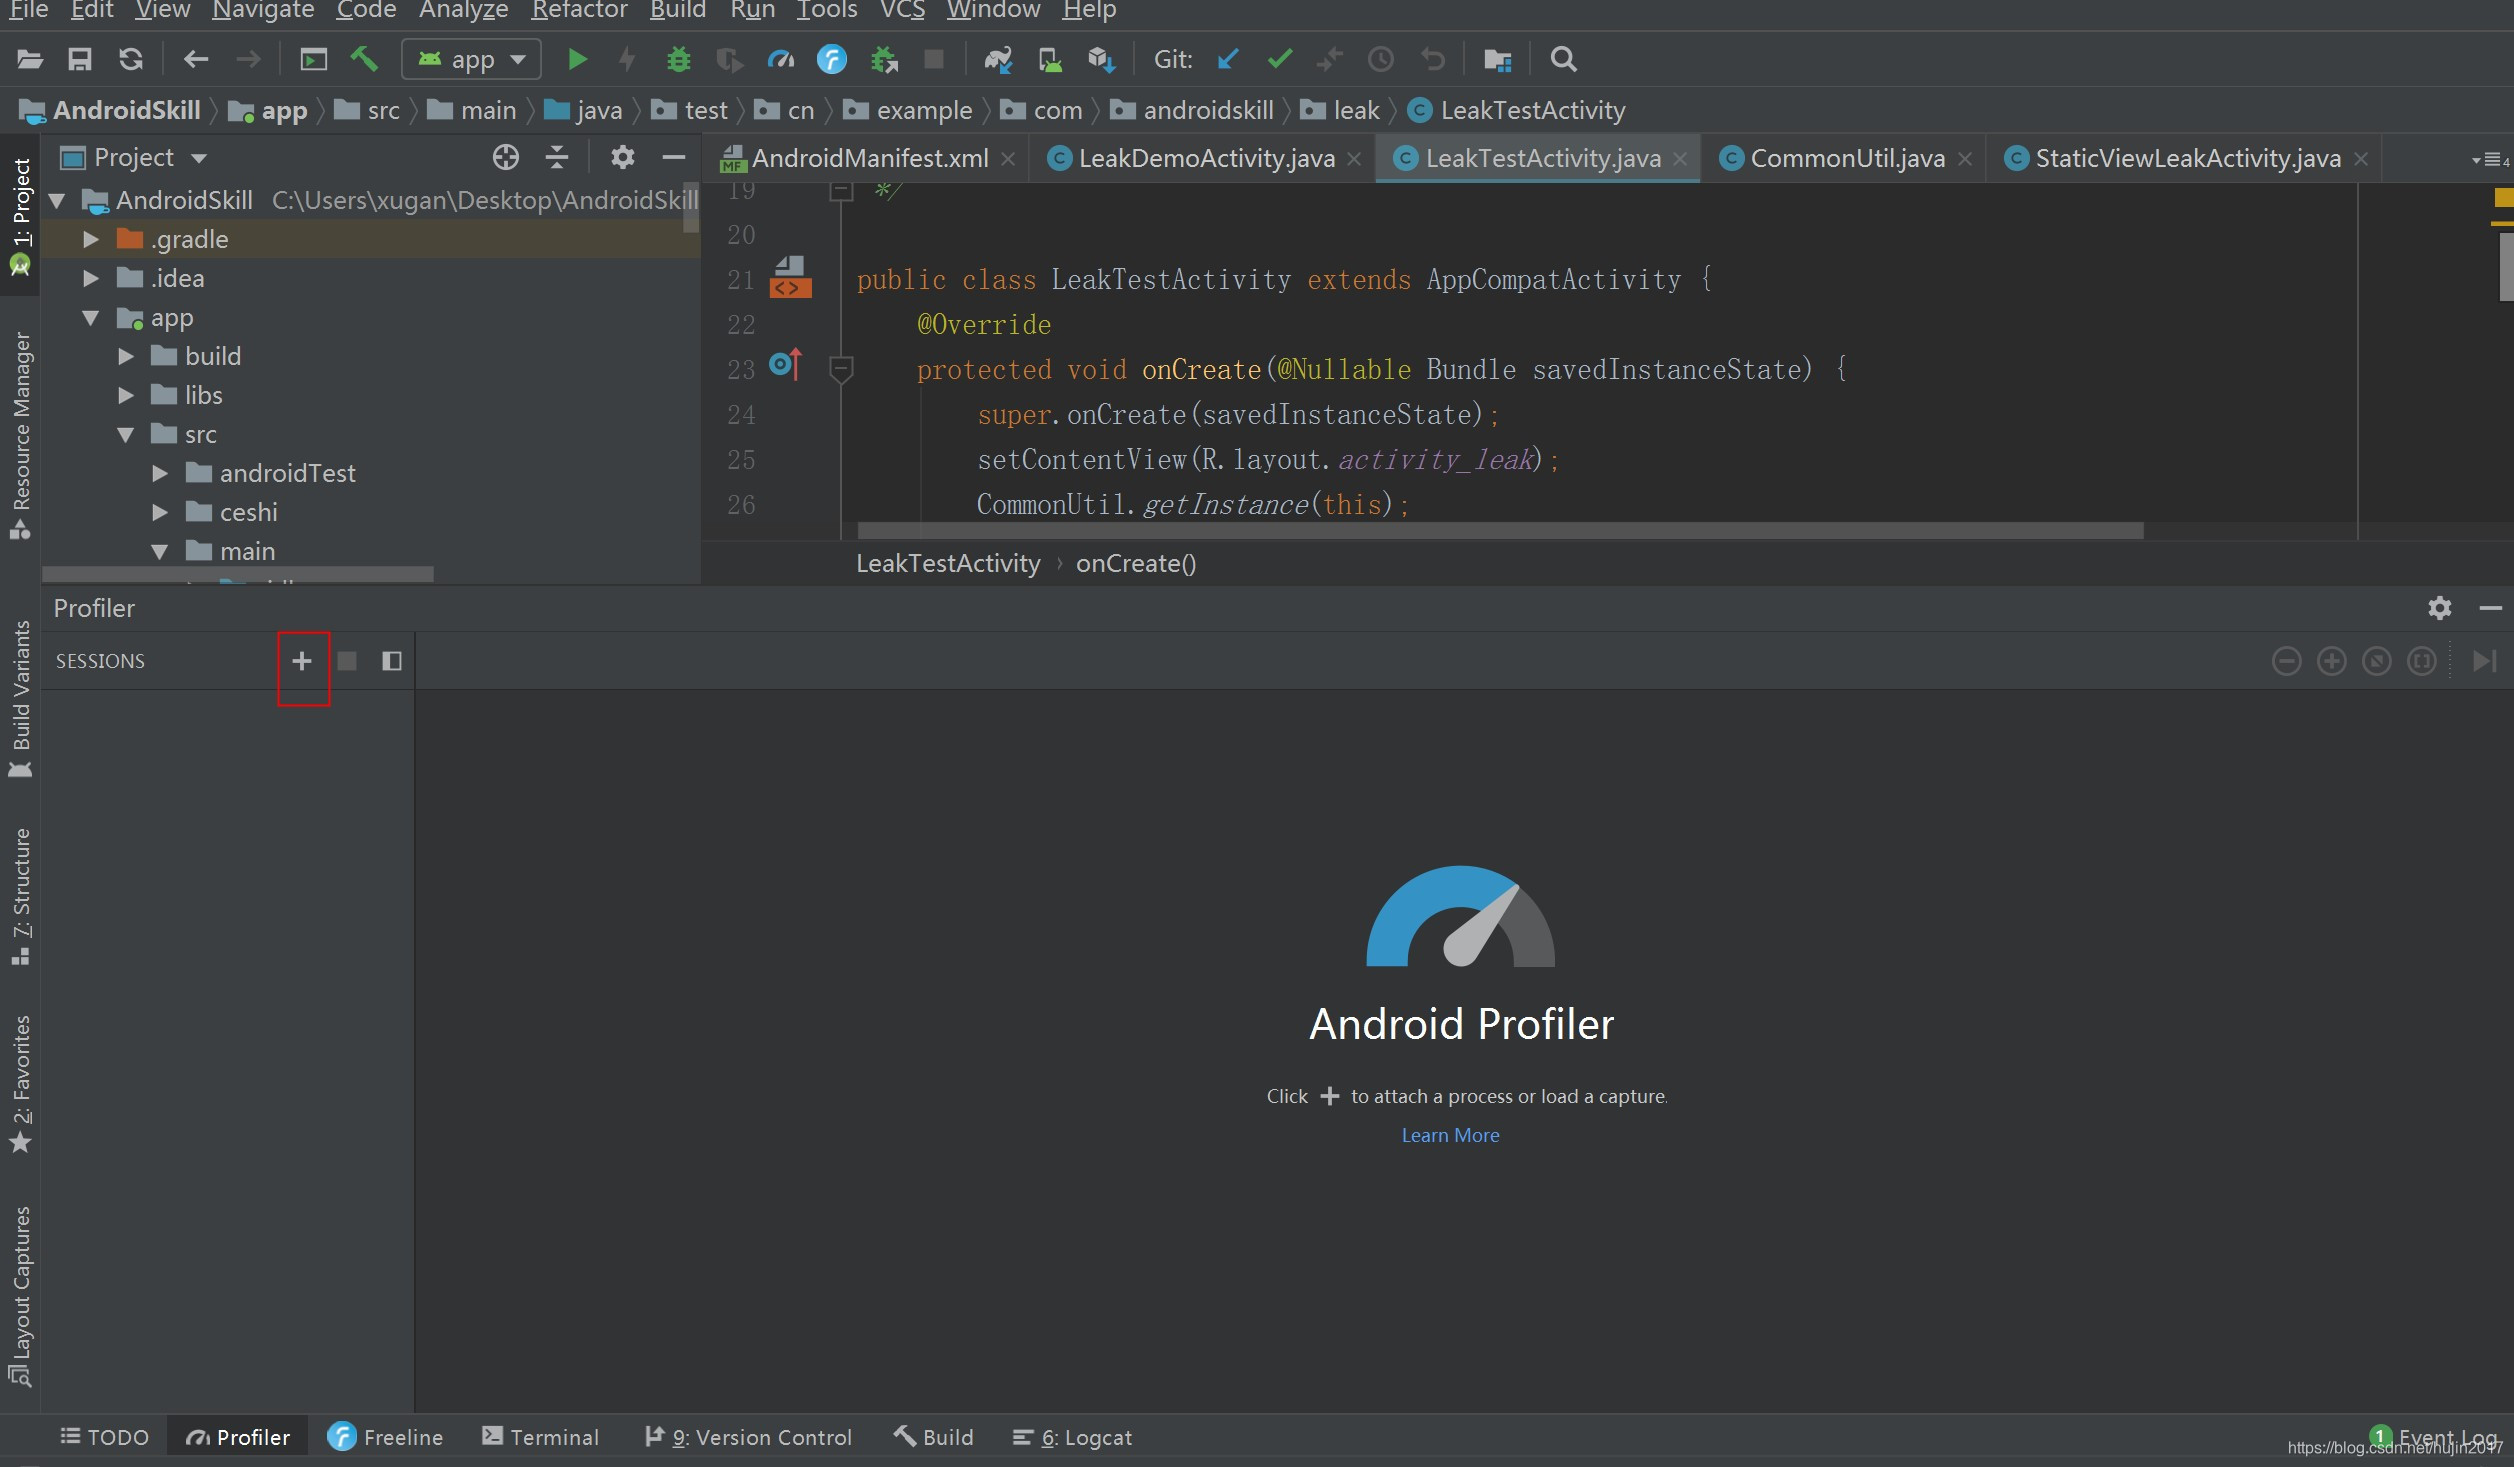2514x1467 pixels.
Task: Click the Learn More link
Action: (1450, 1135)
